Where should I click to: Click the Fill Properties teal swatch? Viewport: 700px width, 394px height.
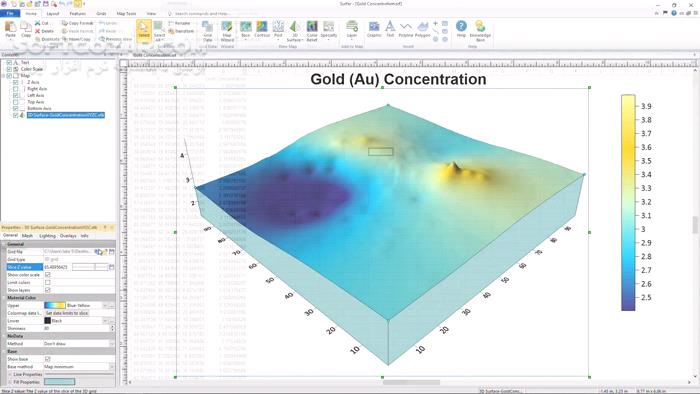click(x=59, y=382)
